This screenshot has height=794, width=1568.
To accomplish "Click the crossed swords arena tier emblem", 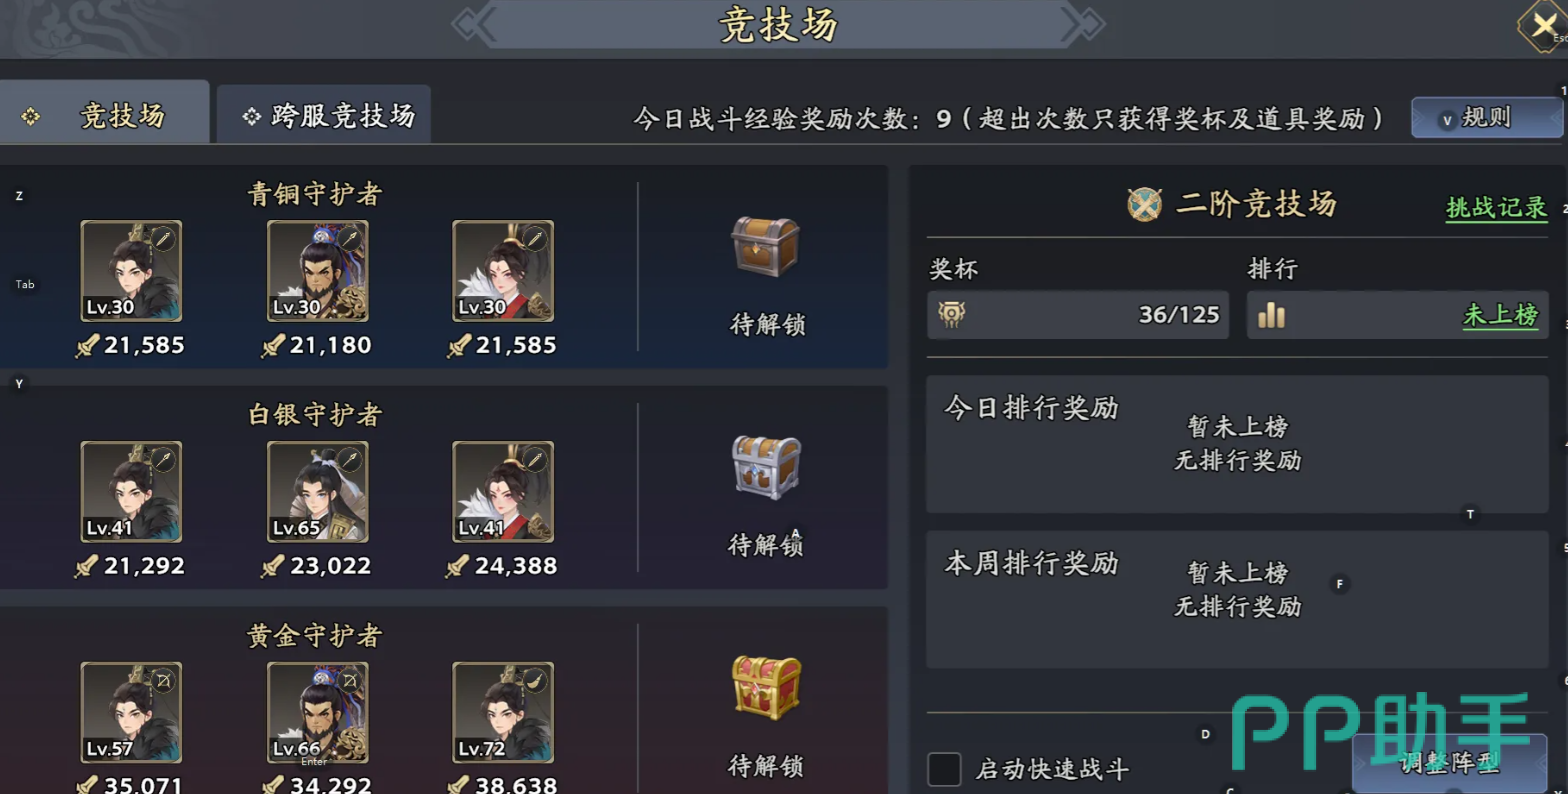I will click(x=1145, y=204).
